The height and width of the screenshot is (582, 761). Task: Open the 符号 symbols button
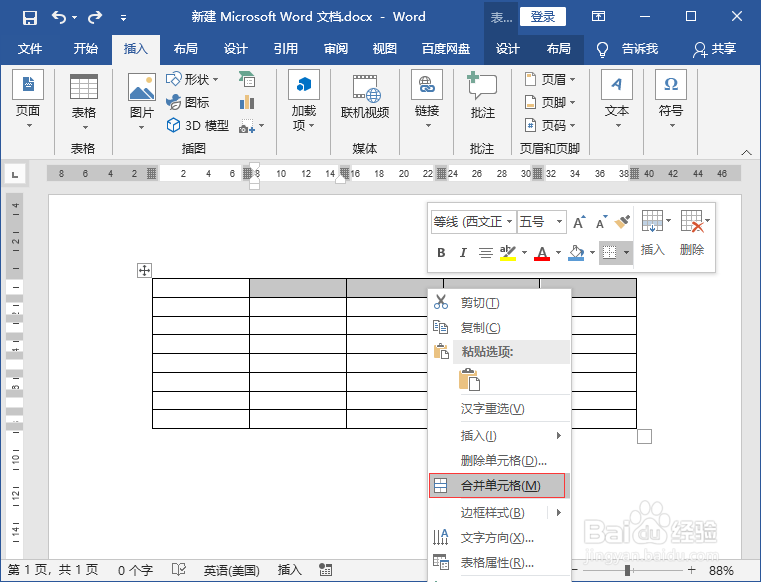tap(671, 100)
